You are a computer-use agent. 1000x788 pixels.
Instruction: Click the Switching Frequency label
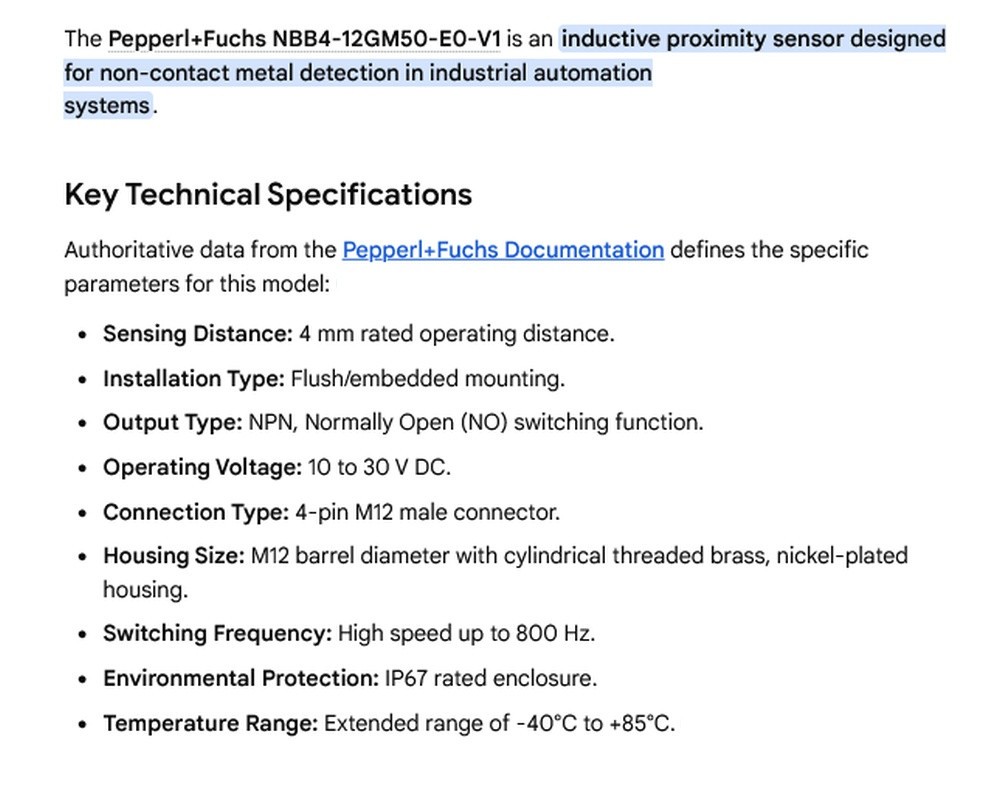[217, 634]
